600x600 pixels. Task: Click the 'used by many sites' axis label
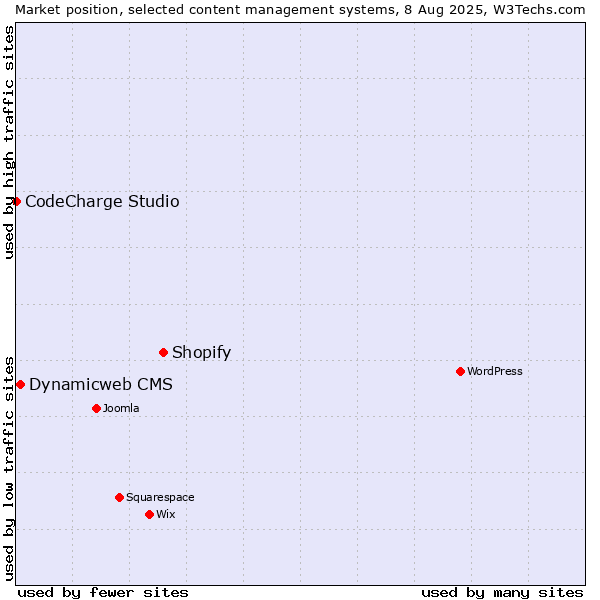502,592
